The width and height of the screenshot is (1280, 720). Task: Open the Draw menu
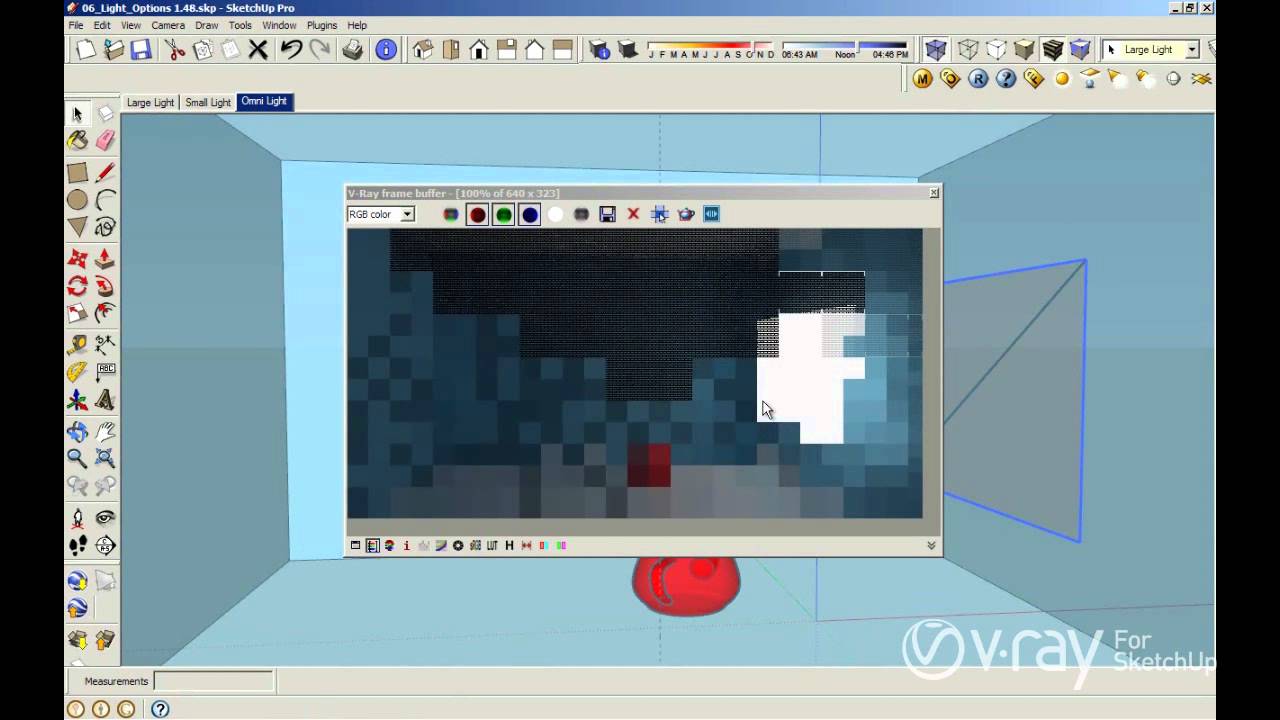(207, 25)
